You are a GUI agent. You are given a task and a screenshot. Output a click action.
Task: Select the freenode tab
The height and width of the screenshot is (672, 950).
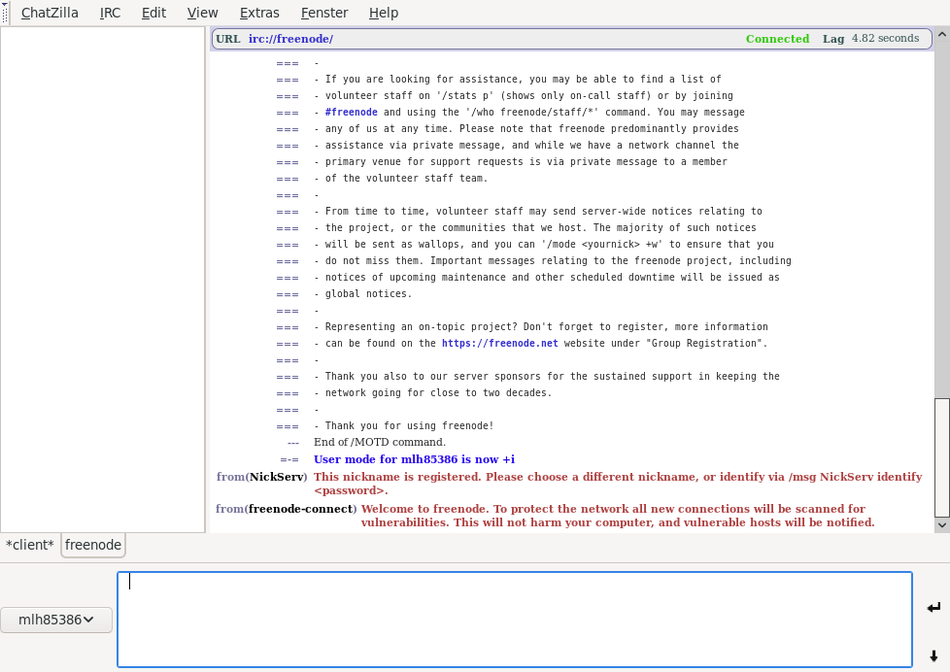tap(93, 545)
